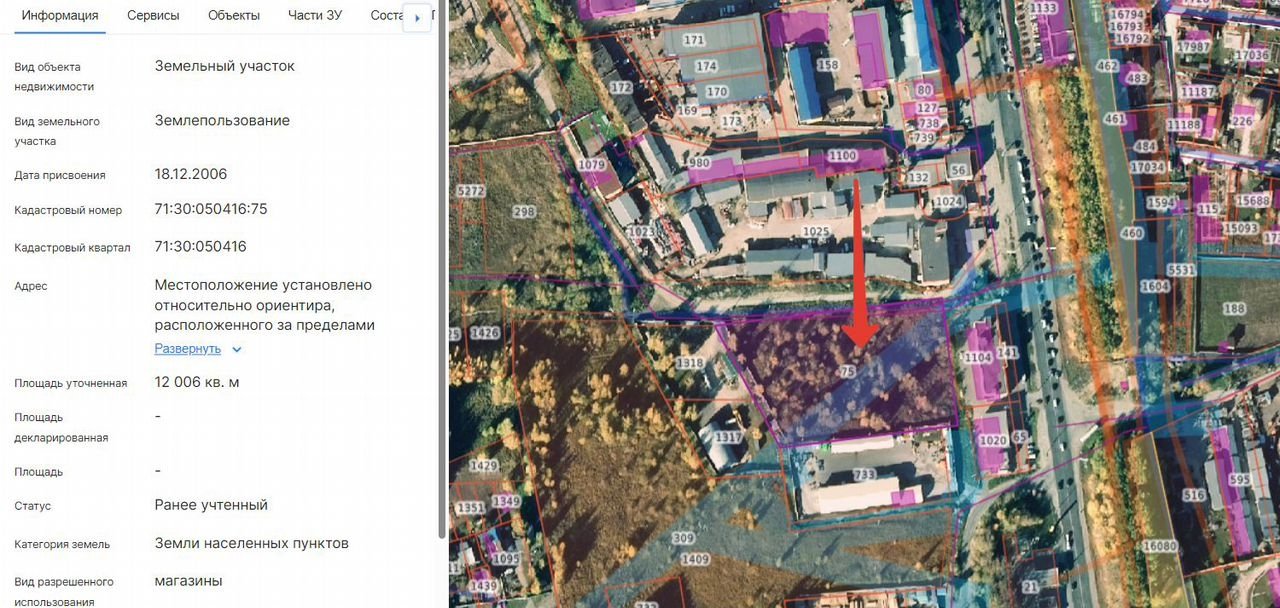This screenshot has height=608, width=1280.
Task: Click parcel 171 building on map
Action: tap(694, 41)
